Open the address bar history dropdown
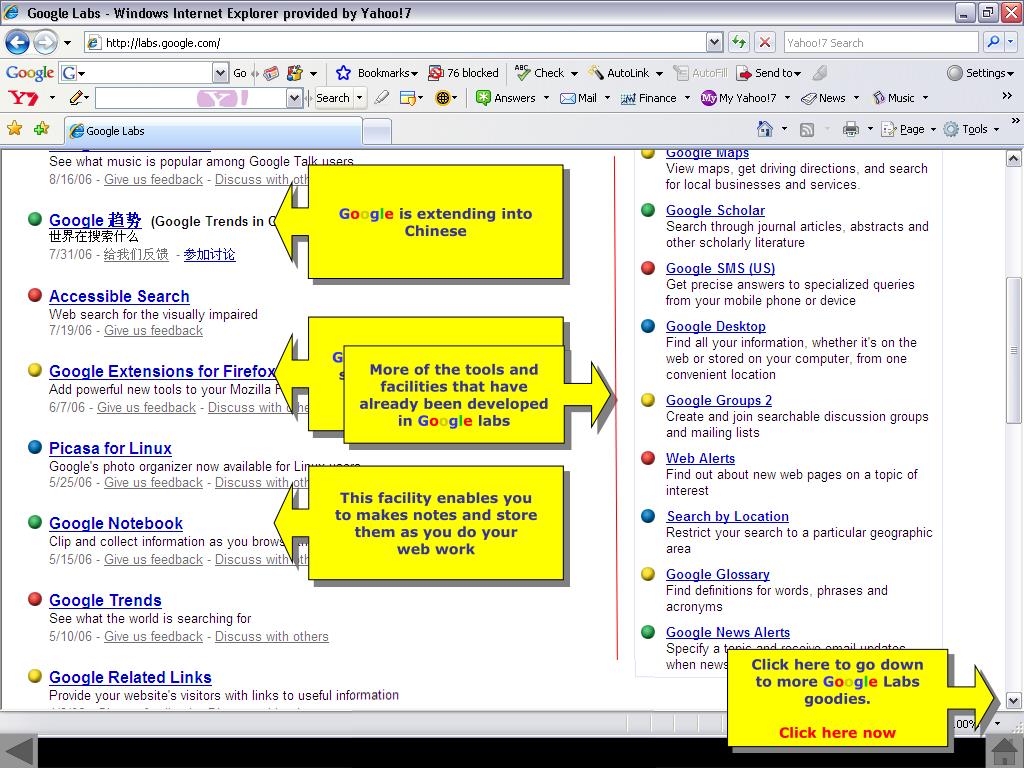 point(714,42)
